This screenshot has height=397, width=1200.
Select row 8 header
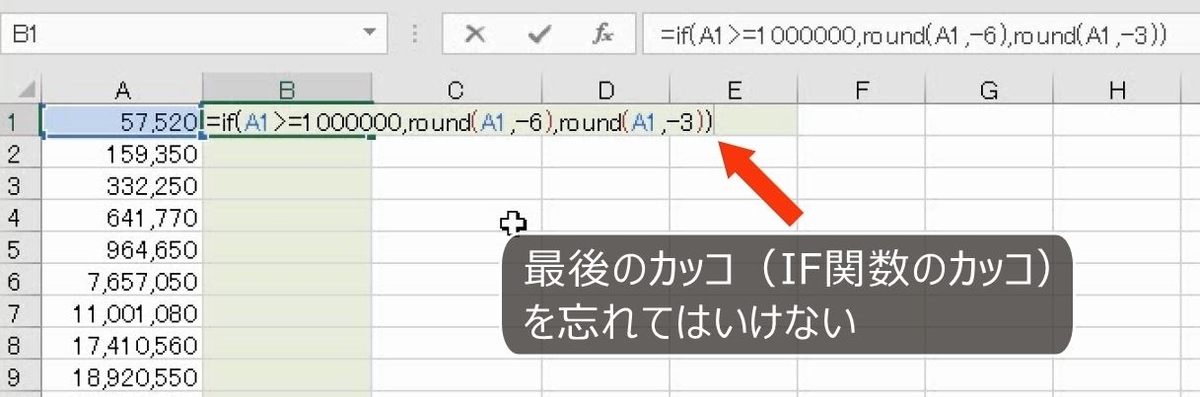point(21,345)
